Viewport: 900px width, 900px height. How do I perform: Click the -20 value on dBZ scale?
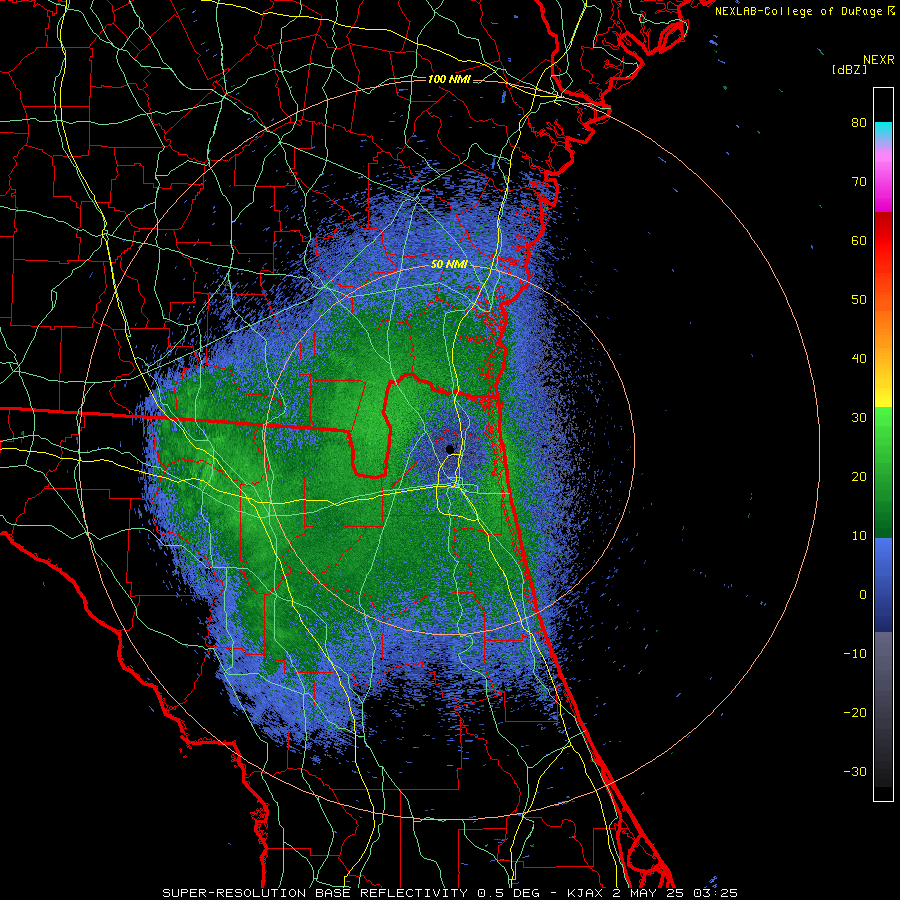coord(855,712)
